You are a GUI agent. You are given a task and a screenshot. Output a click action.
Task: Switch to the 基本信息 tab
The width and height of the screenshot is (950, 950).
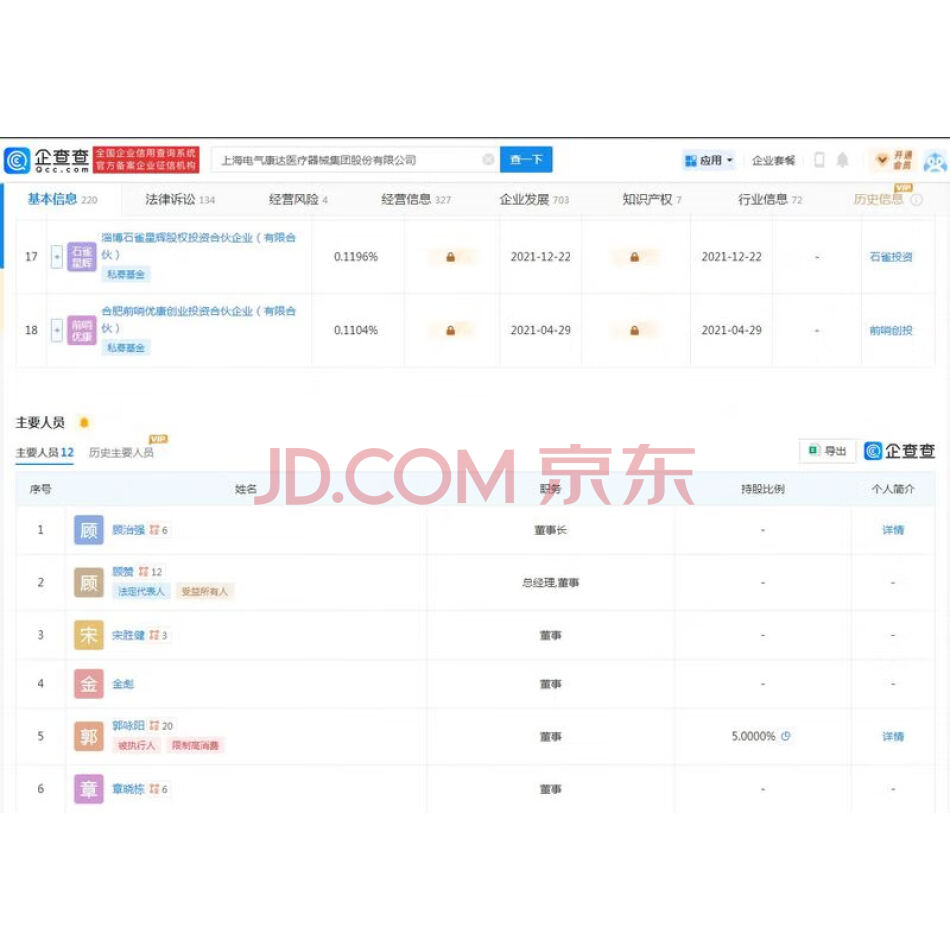[x=62, y=199]
